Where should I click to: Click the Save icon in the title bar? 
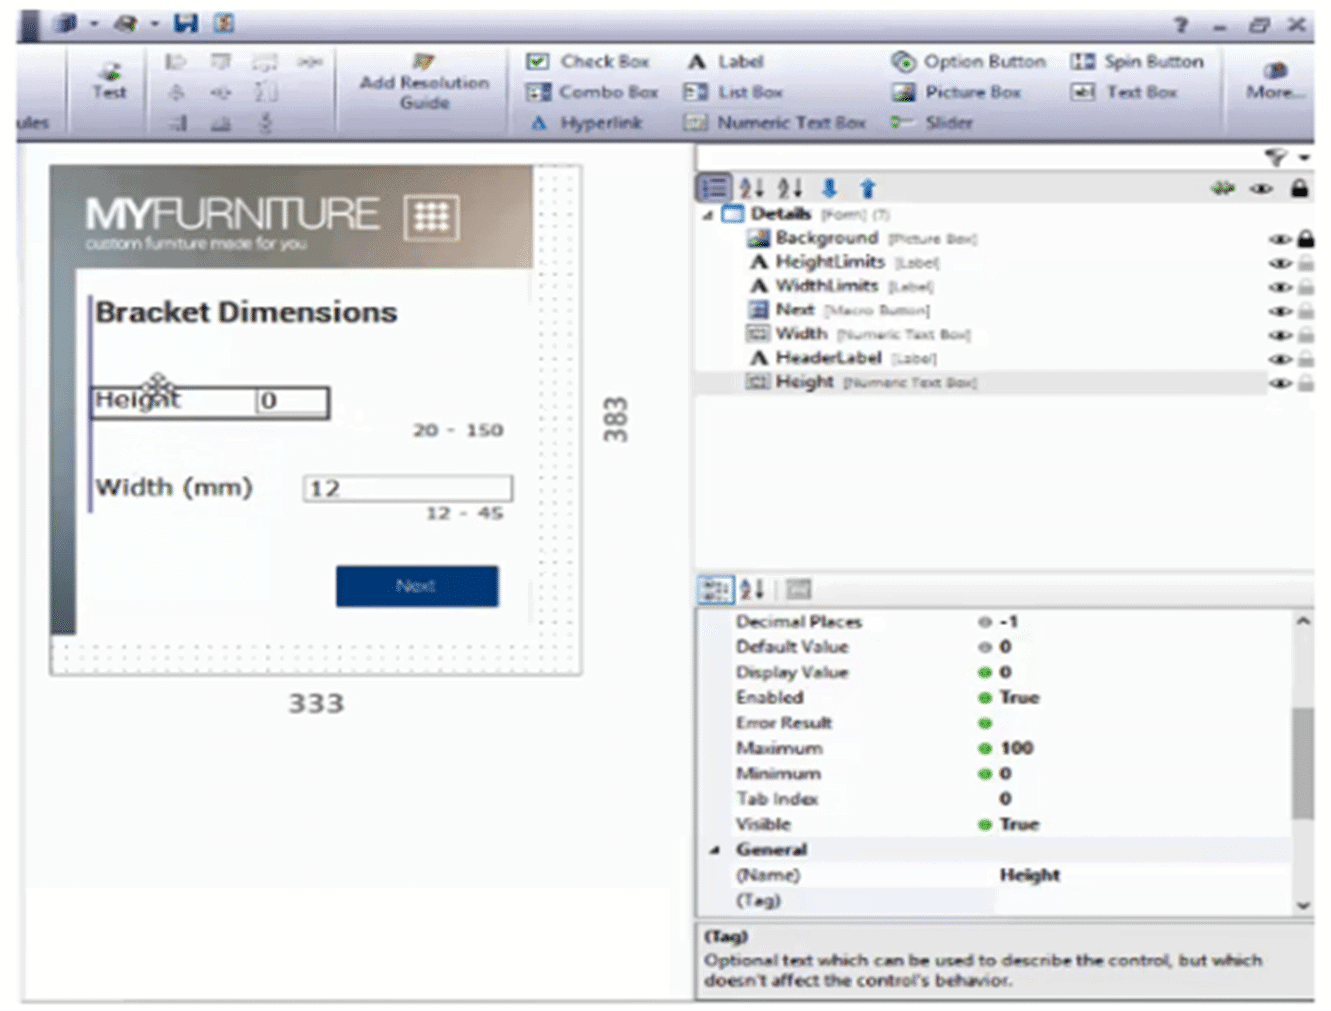(186, 22)
